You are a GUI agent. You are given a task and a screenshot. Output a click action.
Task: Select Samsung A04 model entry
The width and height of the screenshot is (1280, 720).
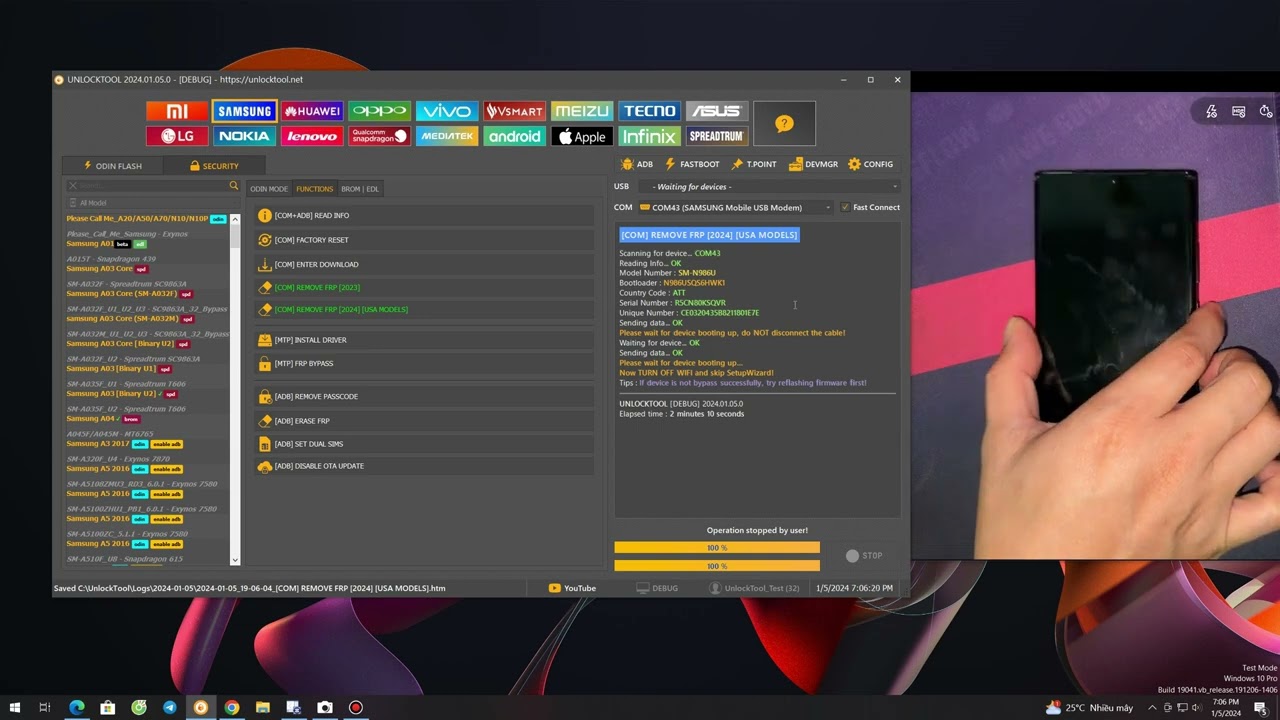coord(103,419)
